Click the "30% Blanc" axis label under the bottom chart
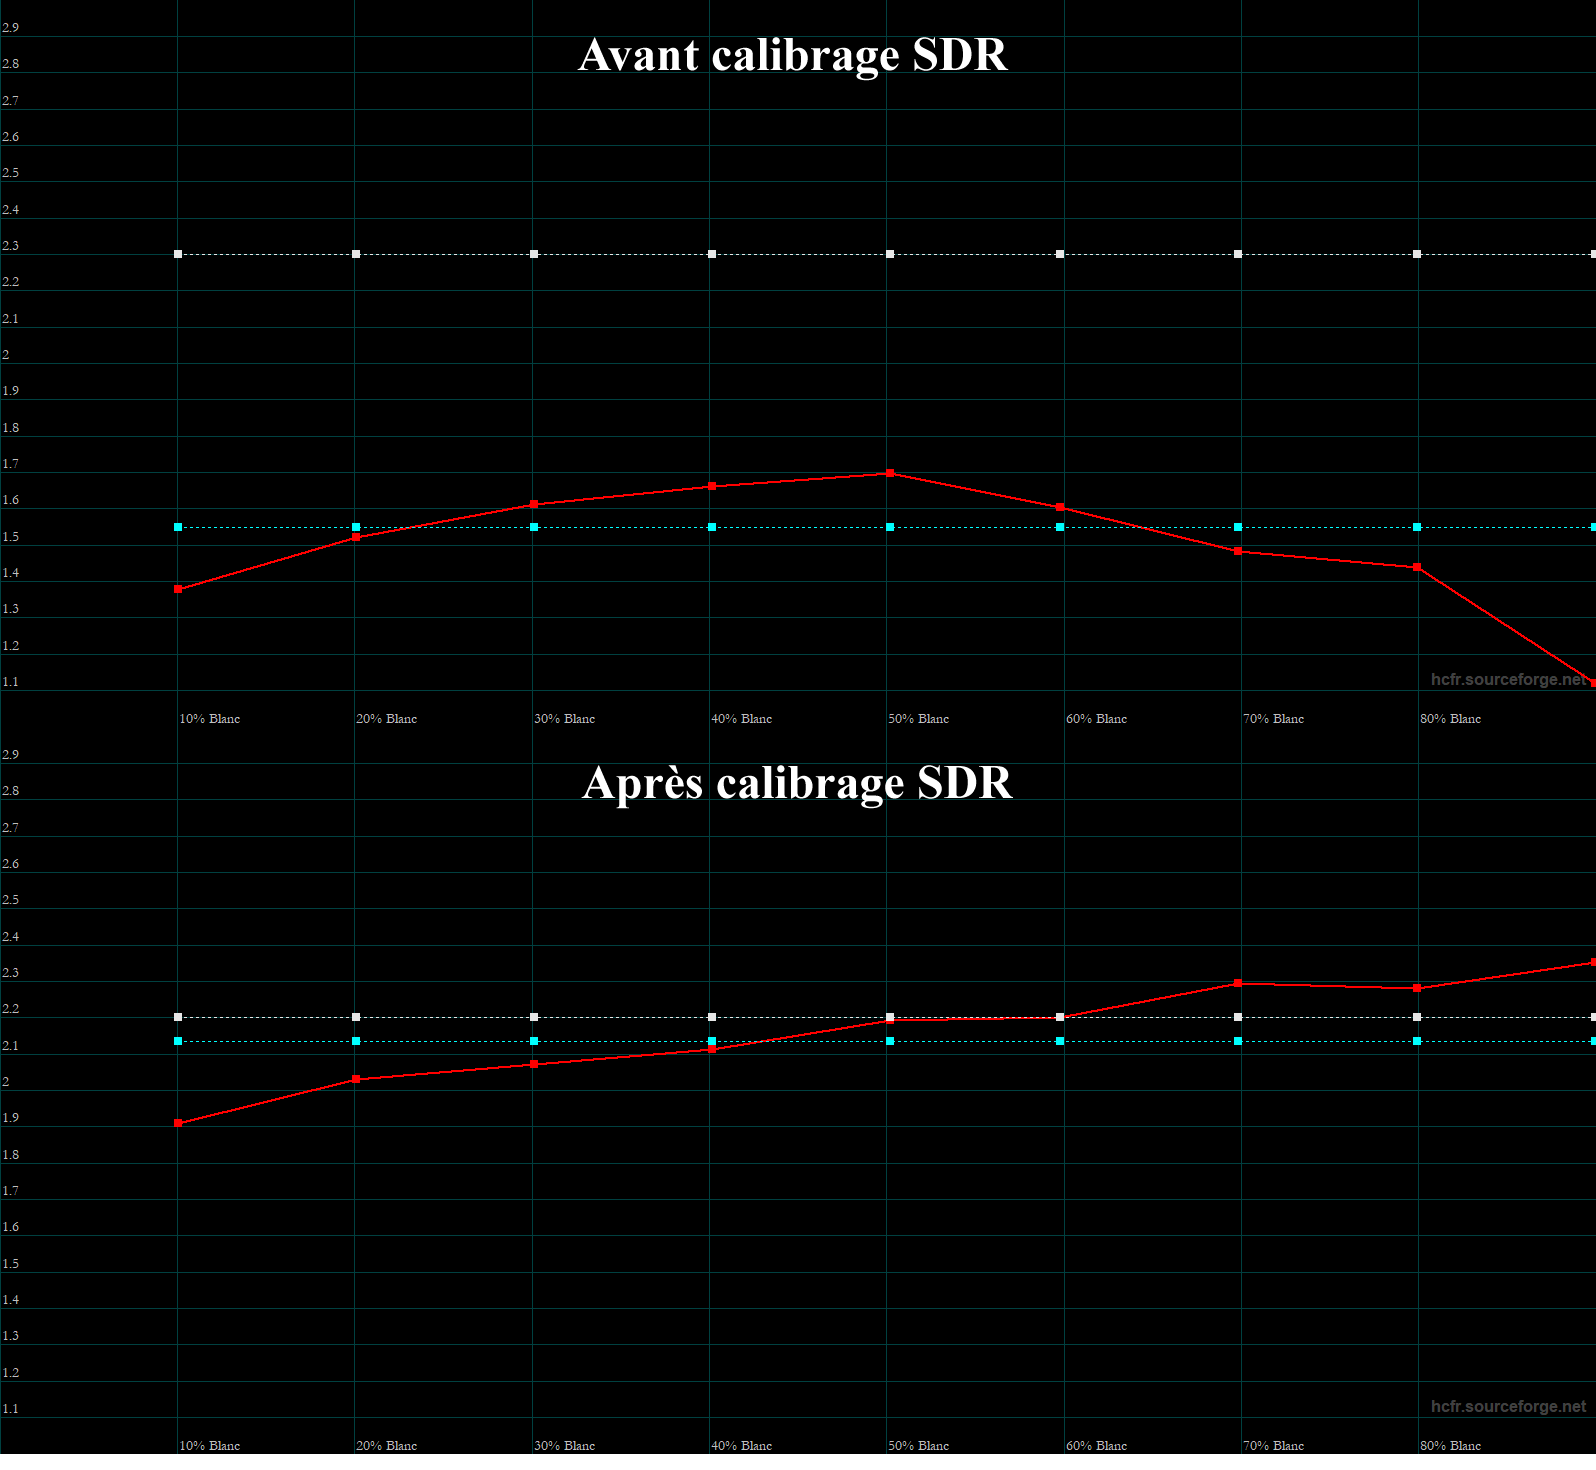The image size is (1596, 1470). tap(564, 1446)
